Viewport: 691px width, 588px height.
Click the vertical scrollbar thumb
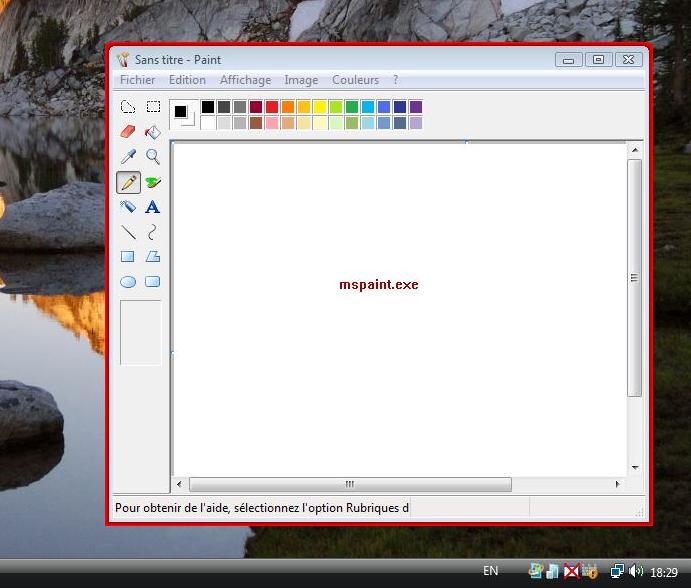[635, 278]
